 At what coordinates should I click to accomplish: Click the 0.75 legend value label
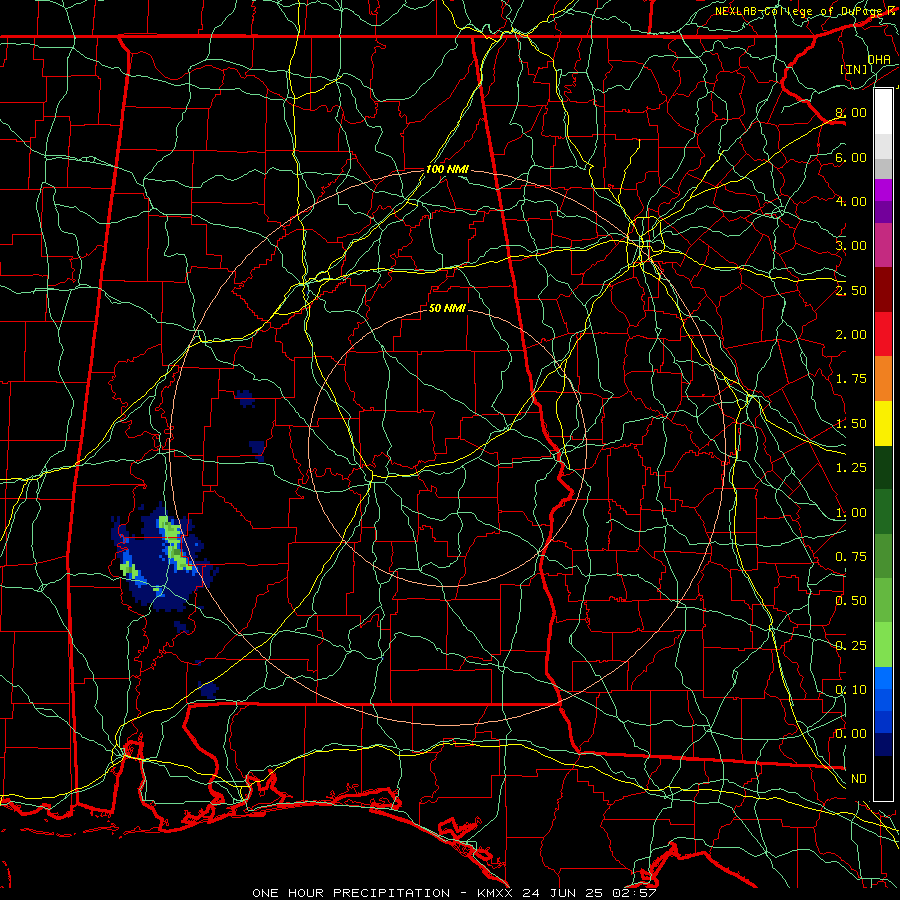(x=851, y=557)
